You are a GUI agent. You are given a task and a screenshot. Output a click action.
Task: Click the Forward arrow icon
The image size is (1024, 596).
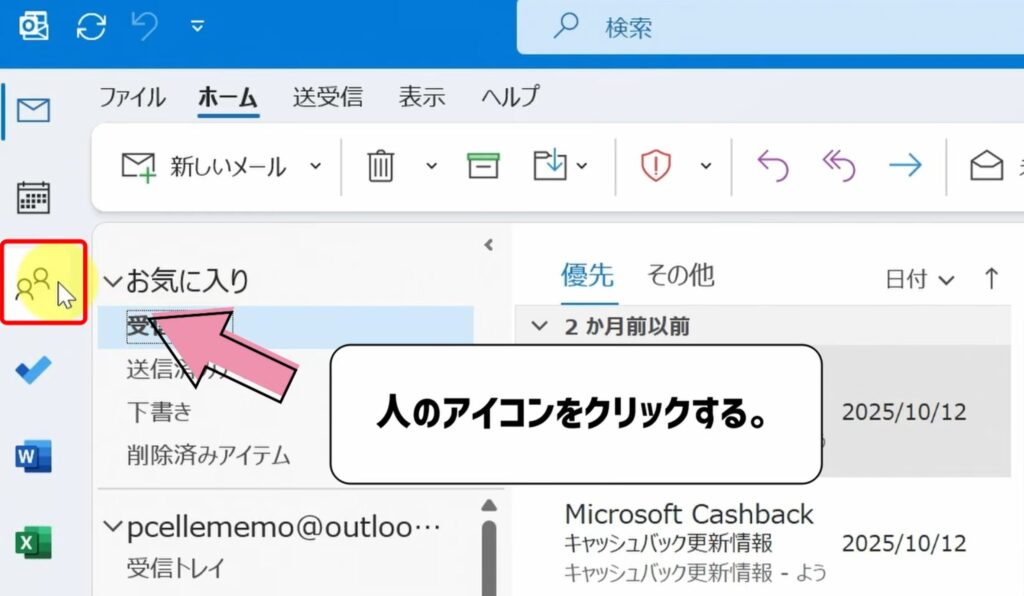click(905, 166)
